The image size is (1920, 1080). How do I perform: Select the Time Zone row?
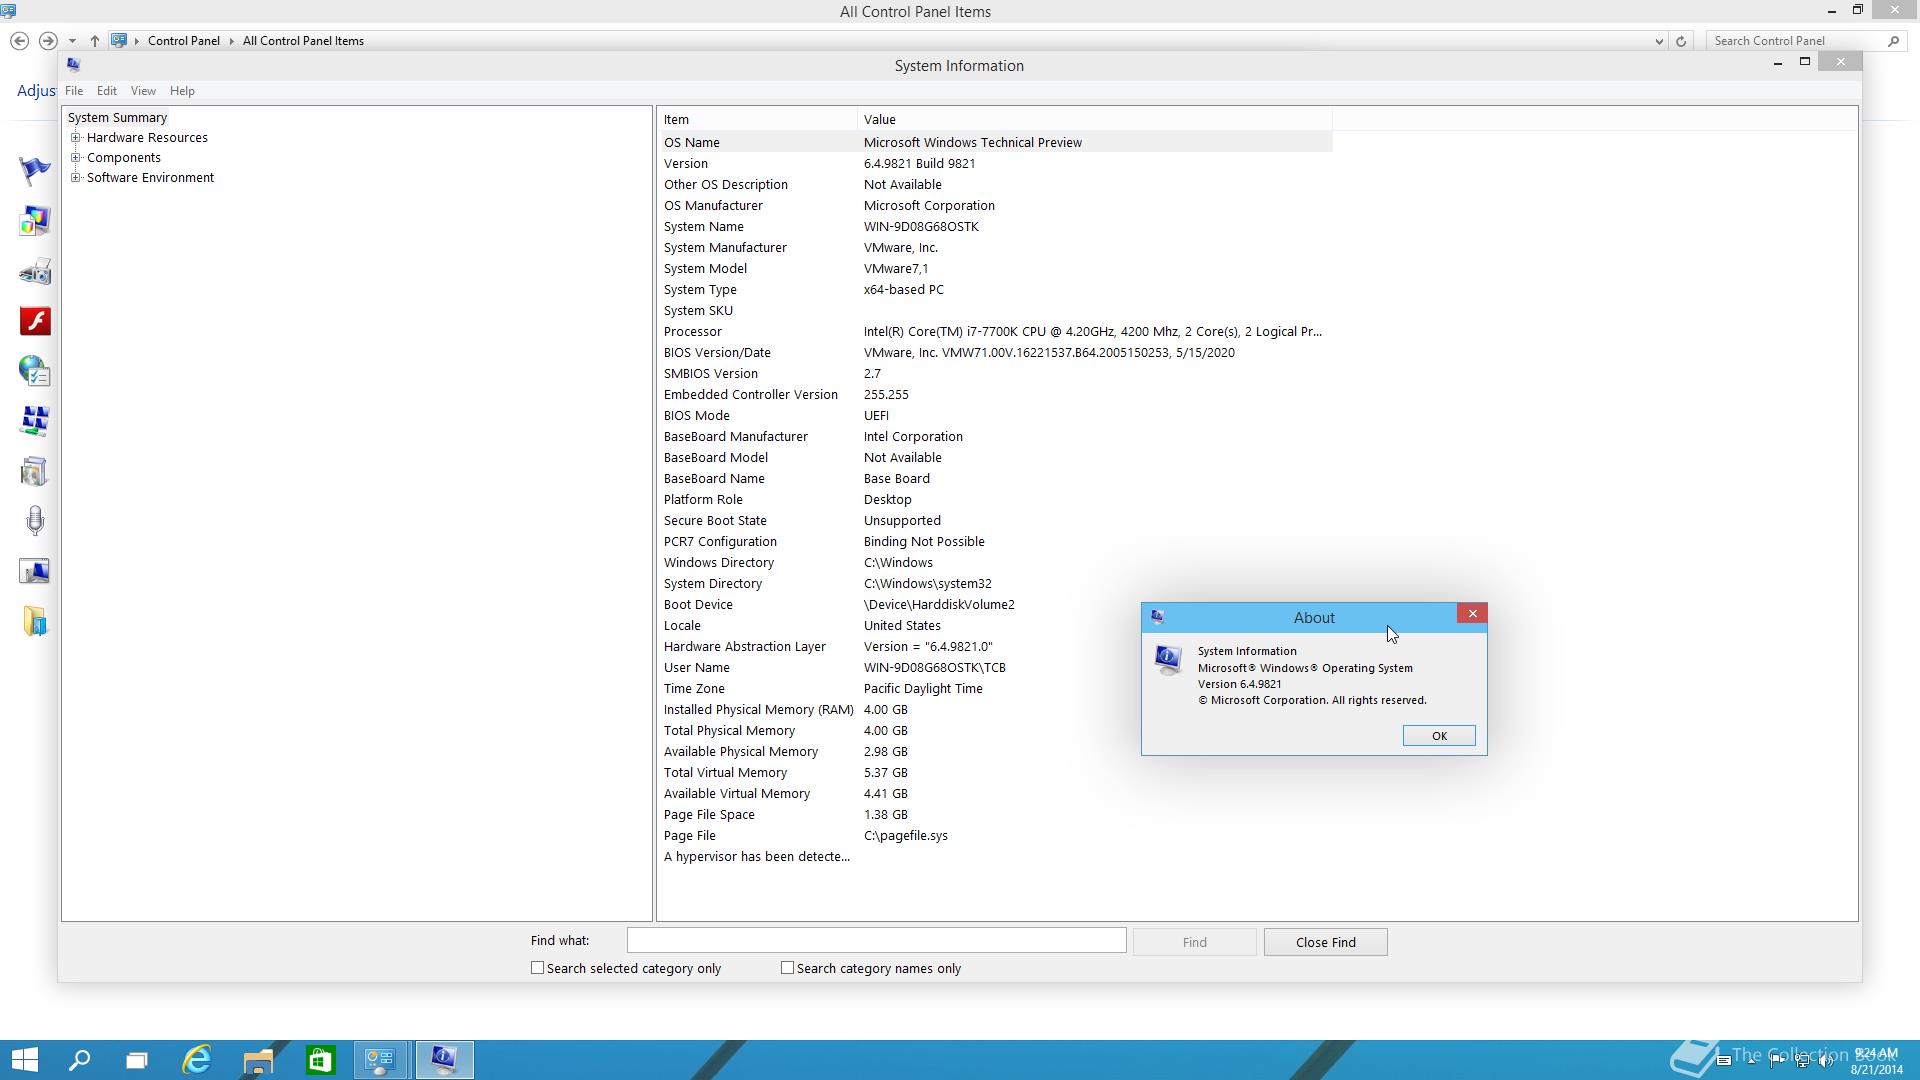click(996, 688)
